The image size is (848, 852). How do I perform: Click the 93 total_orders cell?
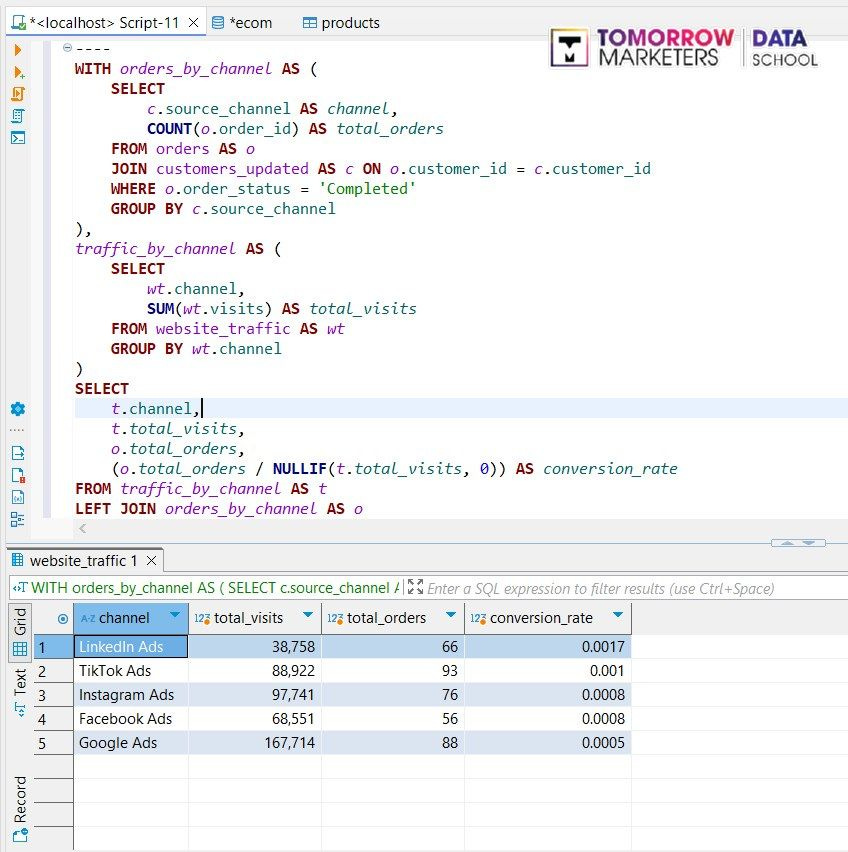click(x=393, y=671)
